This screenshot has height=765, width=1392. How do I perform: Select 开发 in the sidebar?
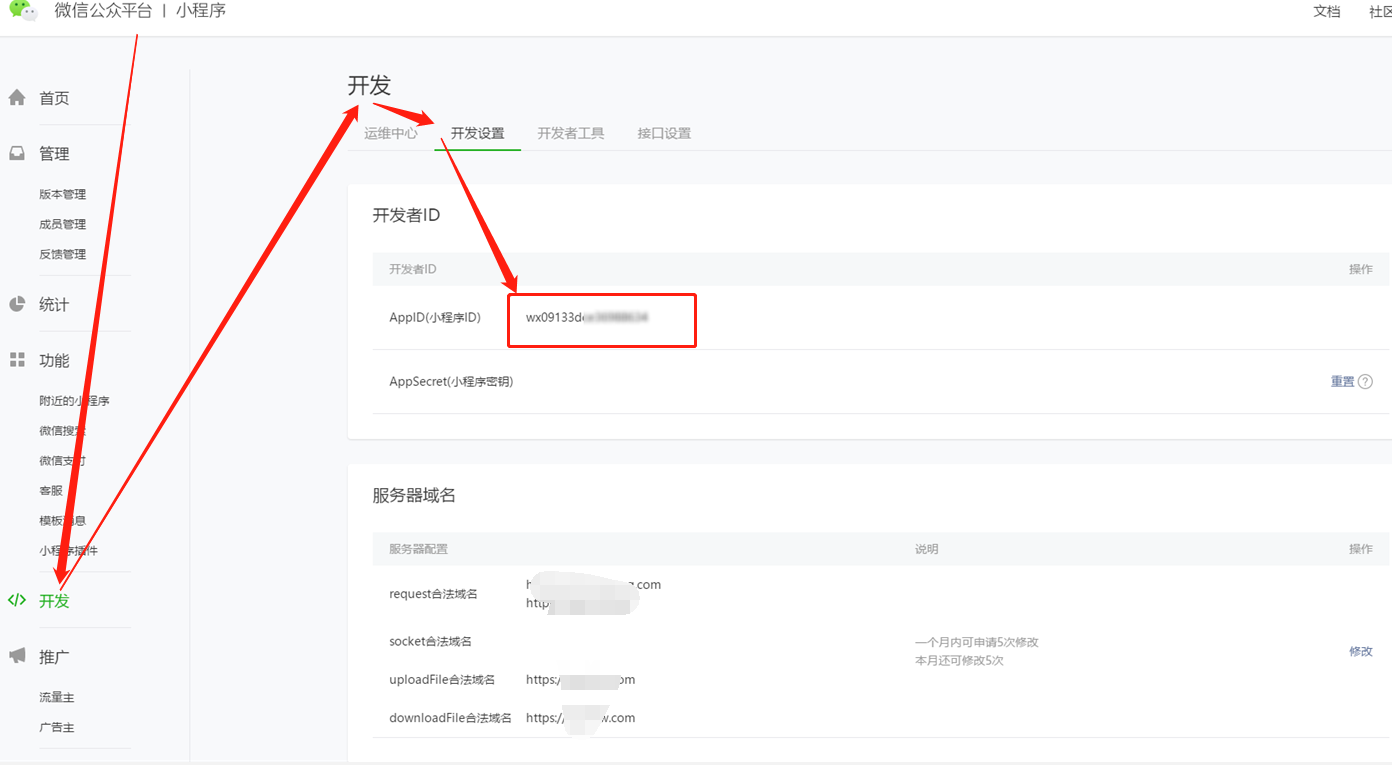tap(54, 601)
